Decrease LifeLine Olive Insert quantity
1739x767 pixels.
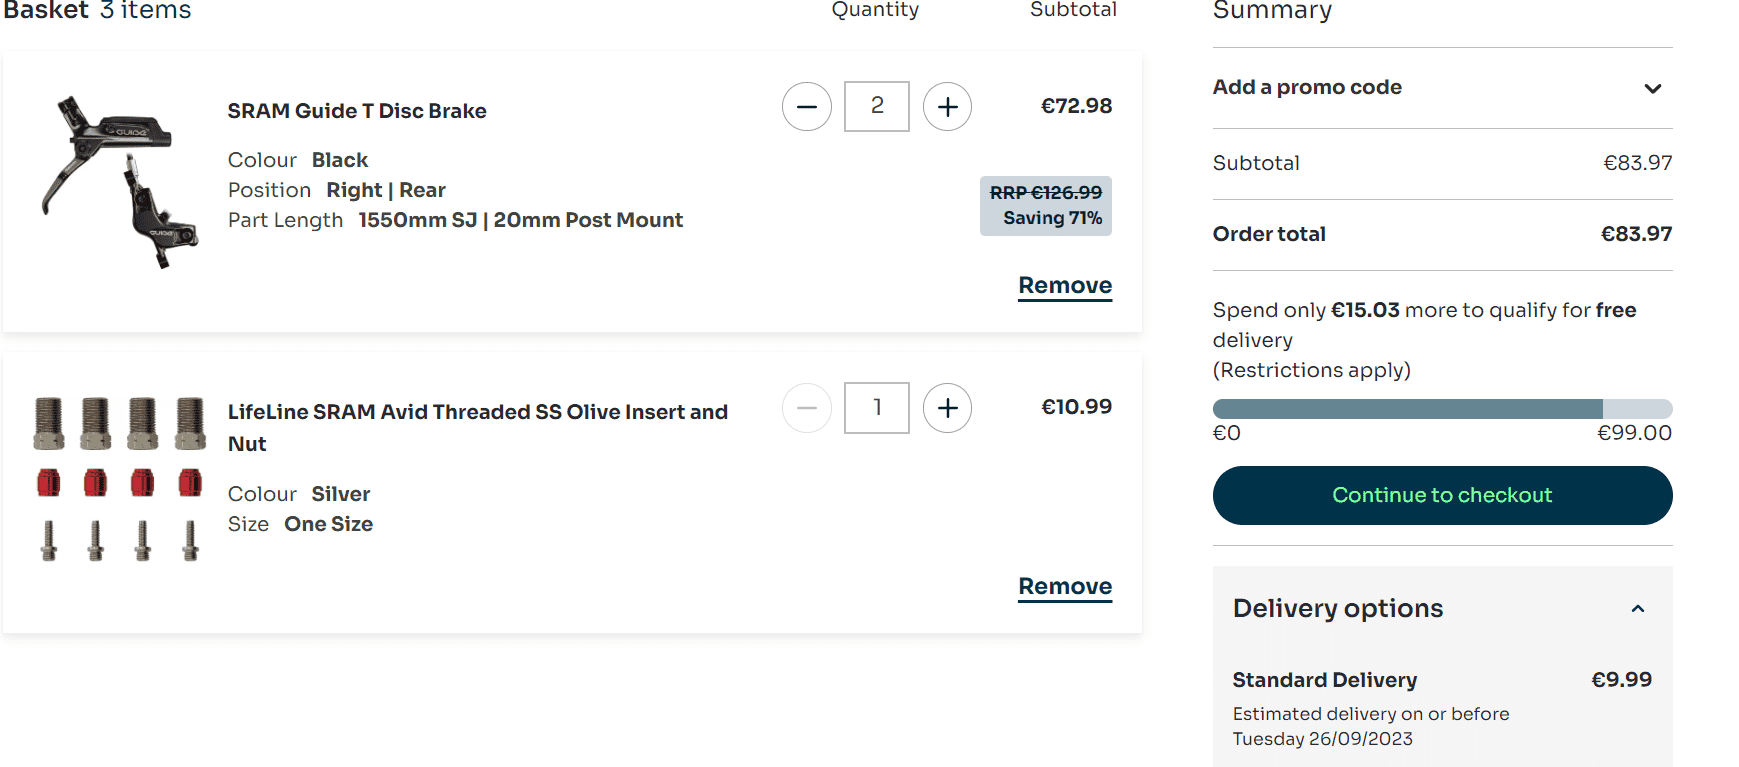click(x=807, y=408)
